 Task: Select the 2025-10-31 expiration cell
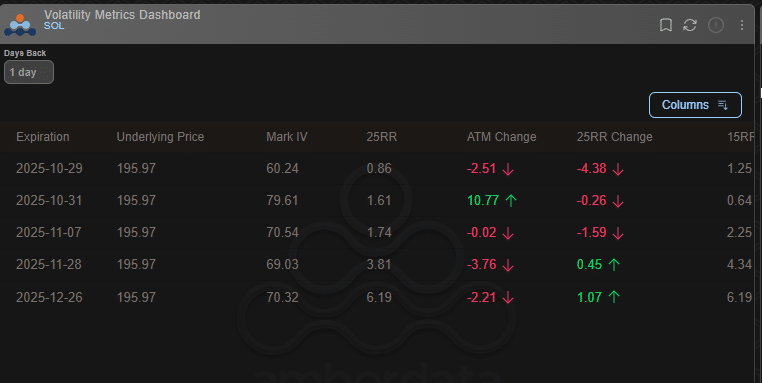49,200
